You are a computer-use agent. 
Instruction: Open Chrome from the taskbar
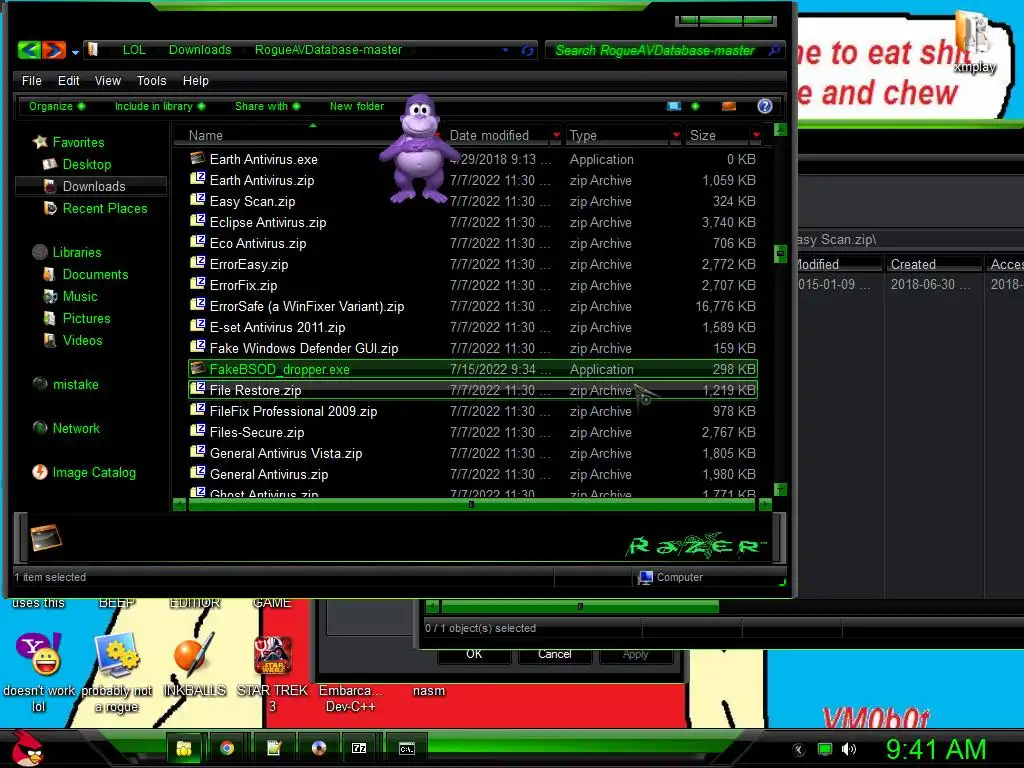coord(227,748)
